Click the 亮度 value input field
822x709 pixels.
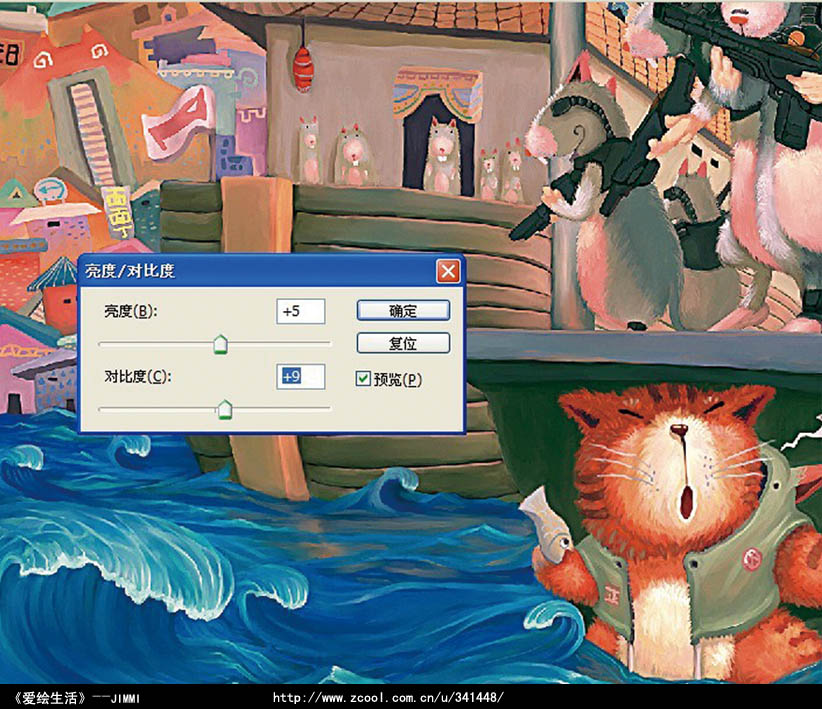pos(300,311)
